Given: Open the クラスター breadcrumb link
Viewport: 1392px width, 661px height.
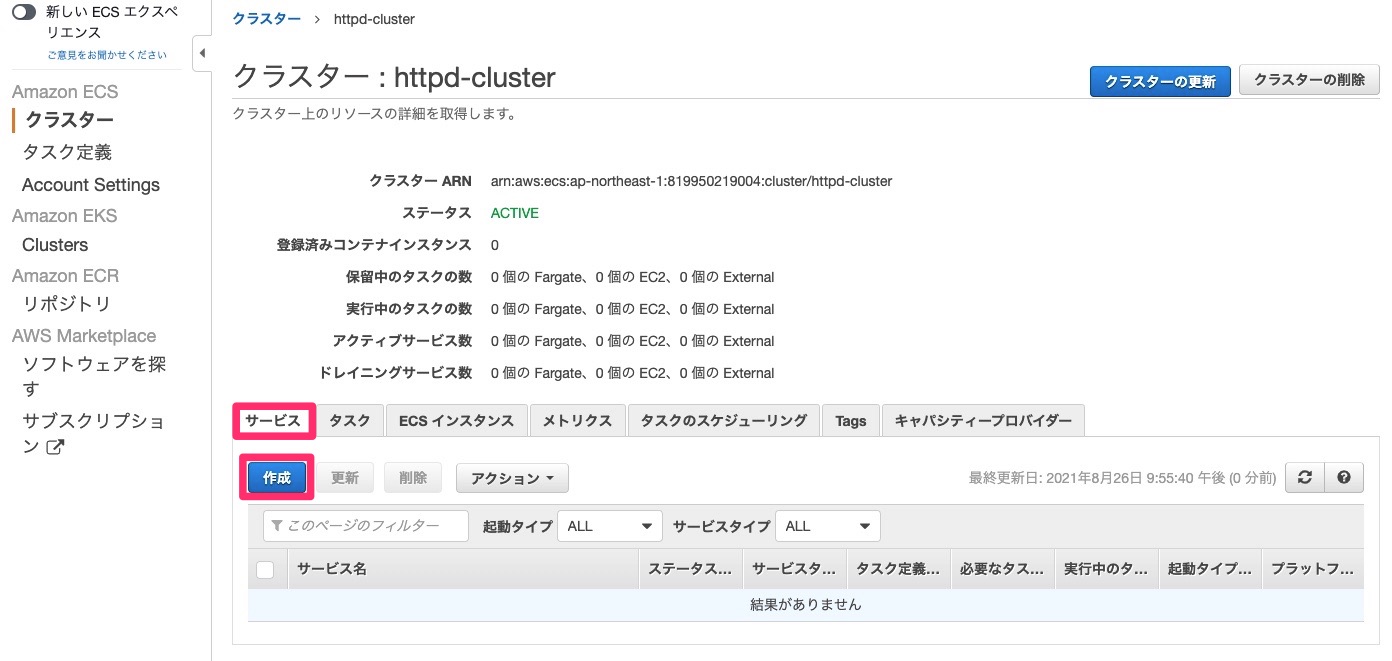Looking at the screenshot, I should [x=265, y=18].
